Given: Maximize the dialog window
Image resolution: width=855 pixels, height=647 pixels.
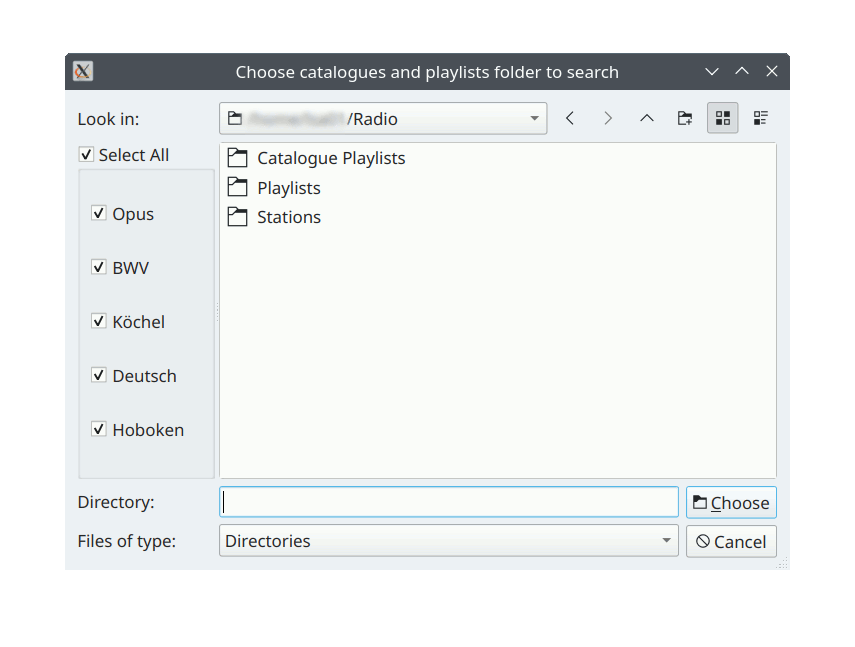Looking at the screenshot, I should [x=742, y=71].
